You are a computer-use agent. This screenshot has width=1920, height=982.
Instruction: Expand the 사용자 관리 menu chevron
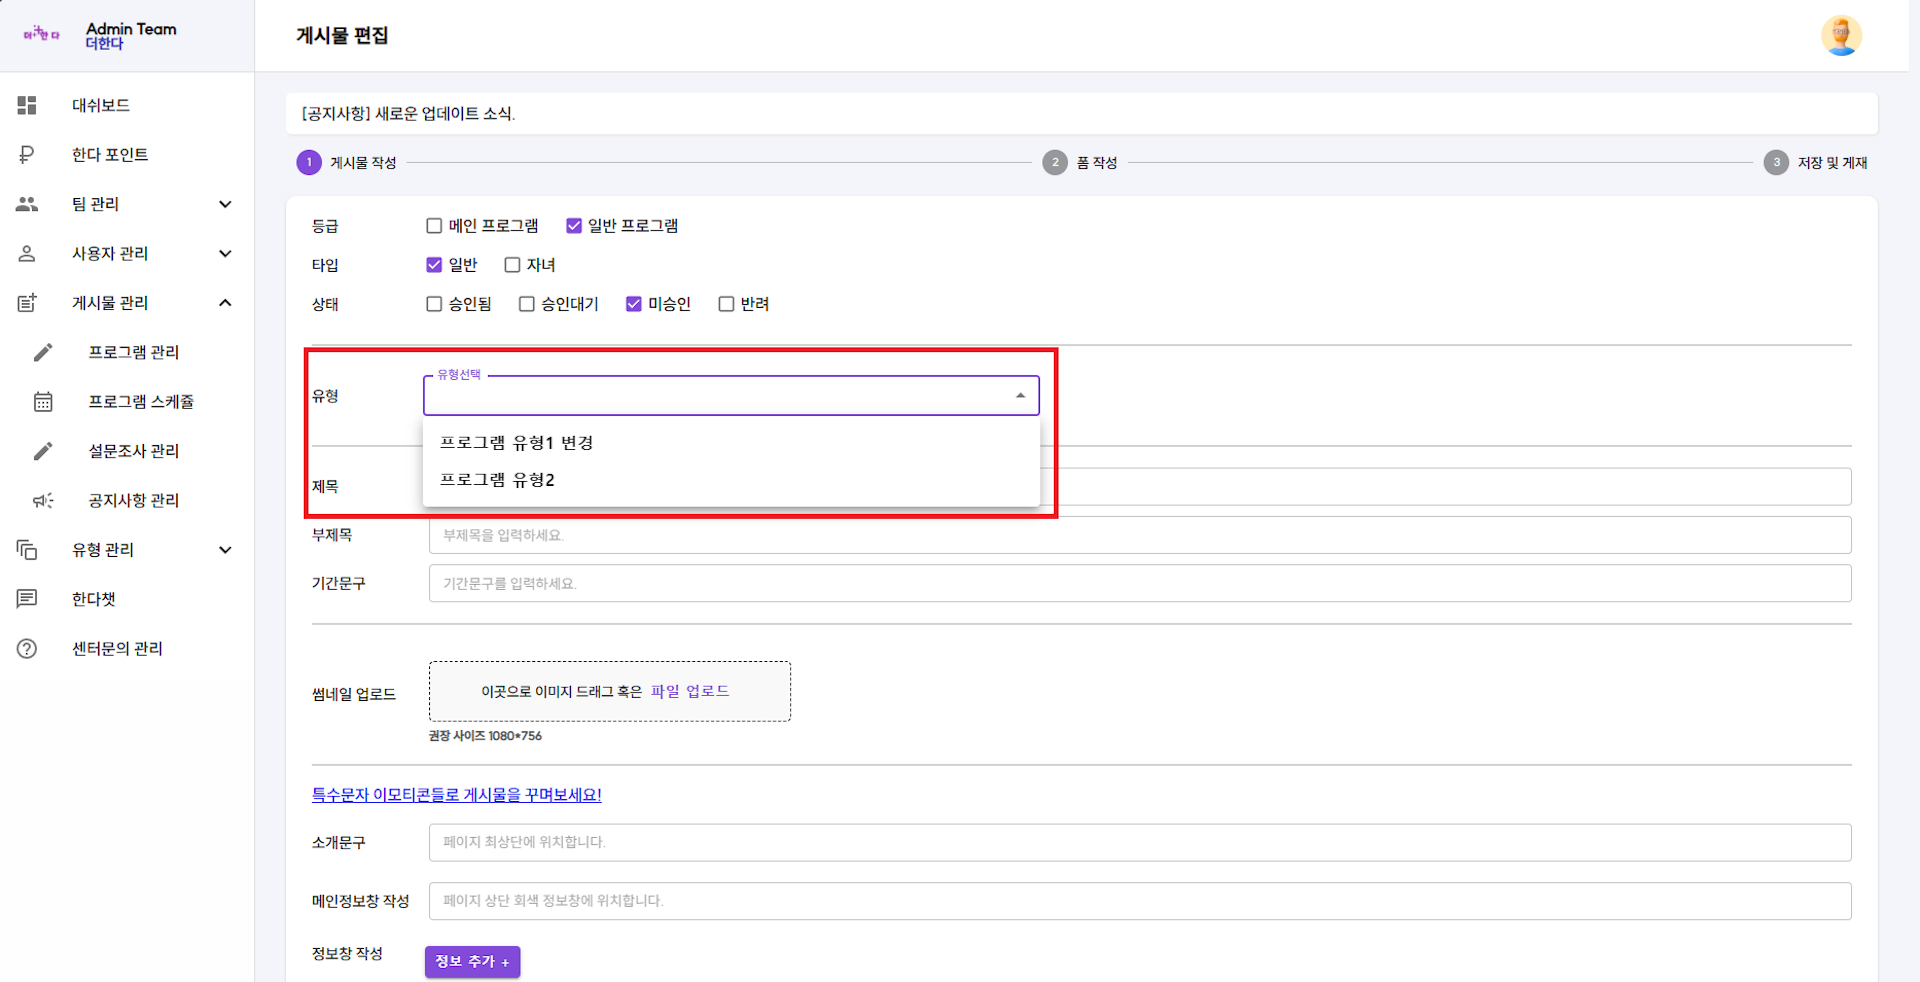point(225,254)
